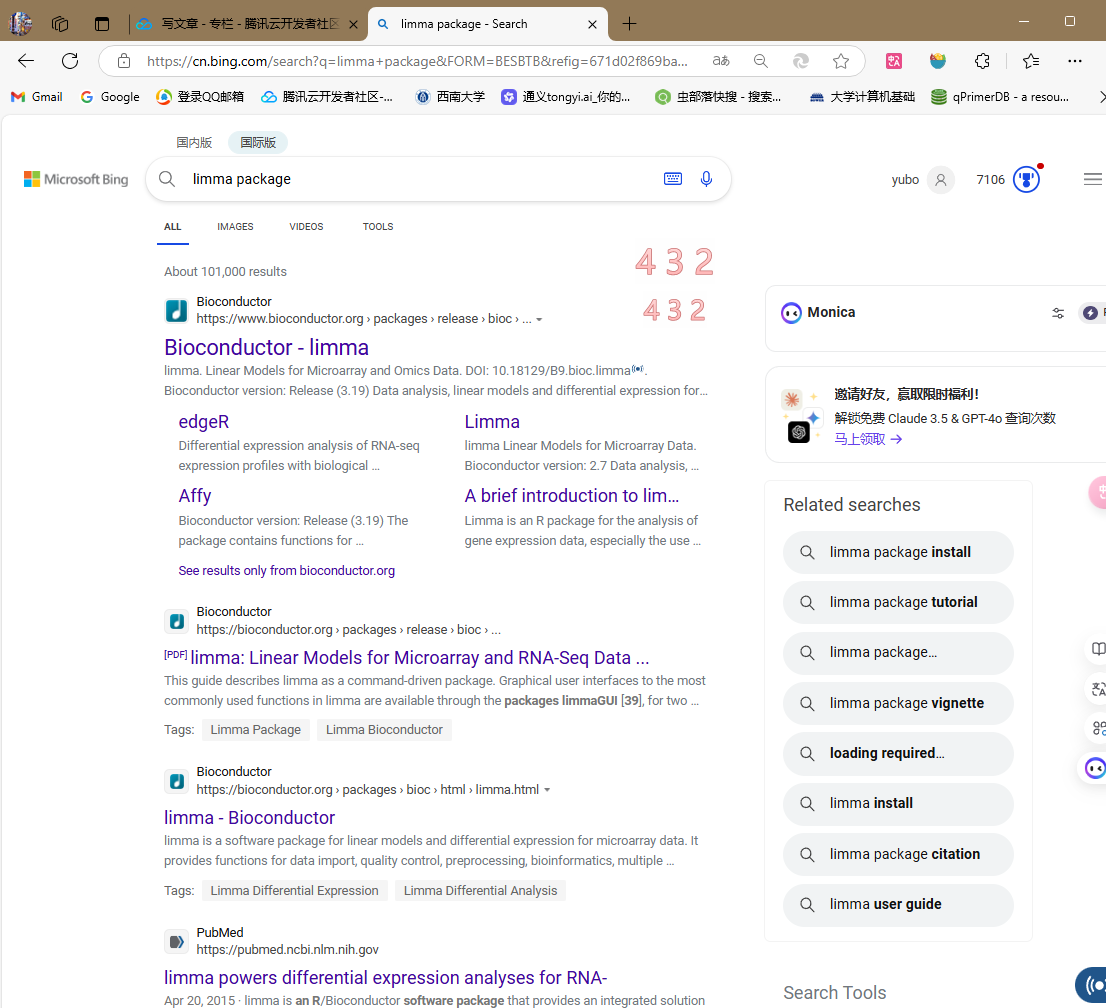Open the Limma sublink under Bioconductor
Image resolution: width=1106 pixels, height=1008 pixels.
[492, 422]
